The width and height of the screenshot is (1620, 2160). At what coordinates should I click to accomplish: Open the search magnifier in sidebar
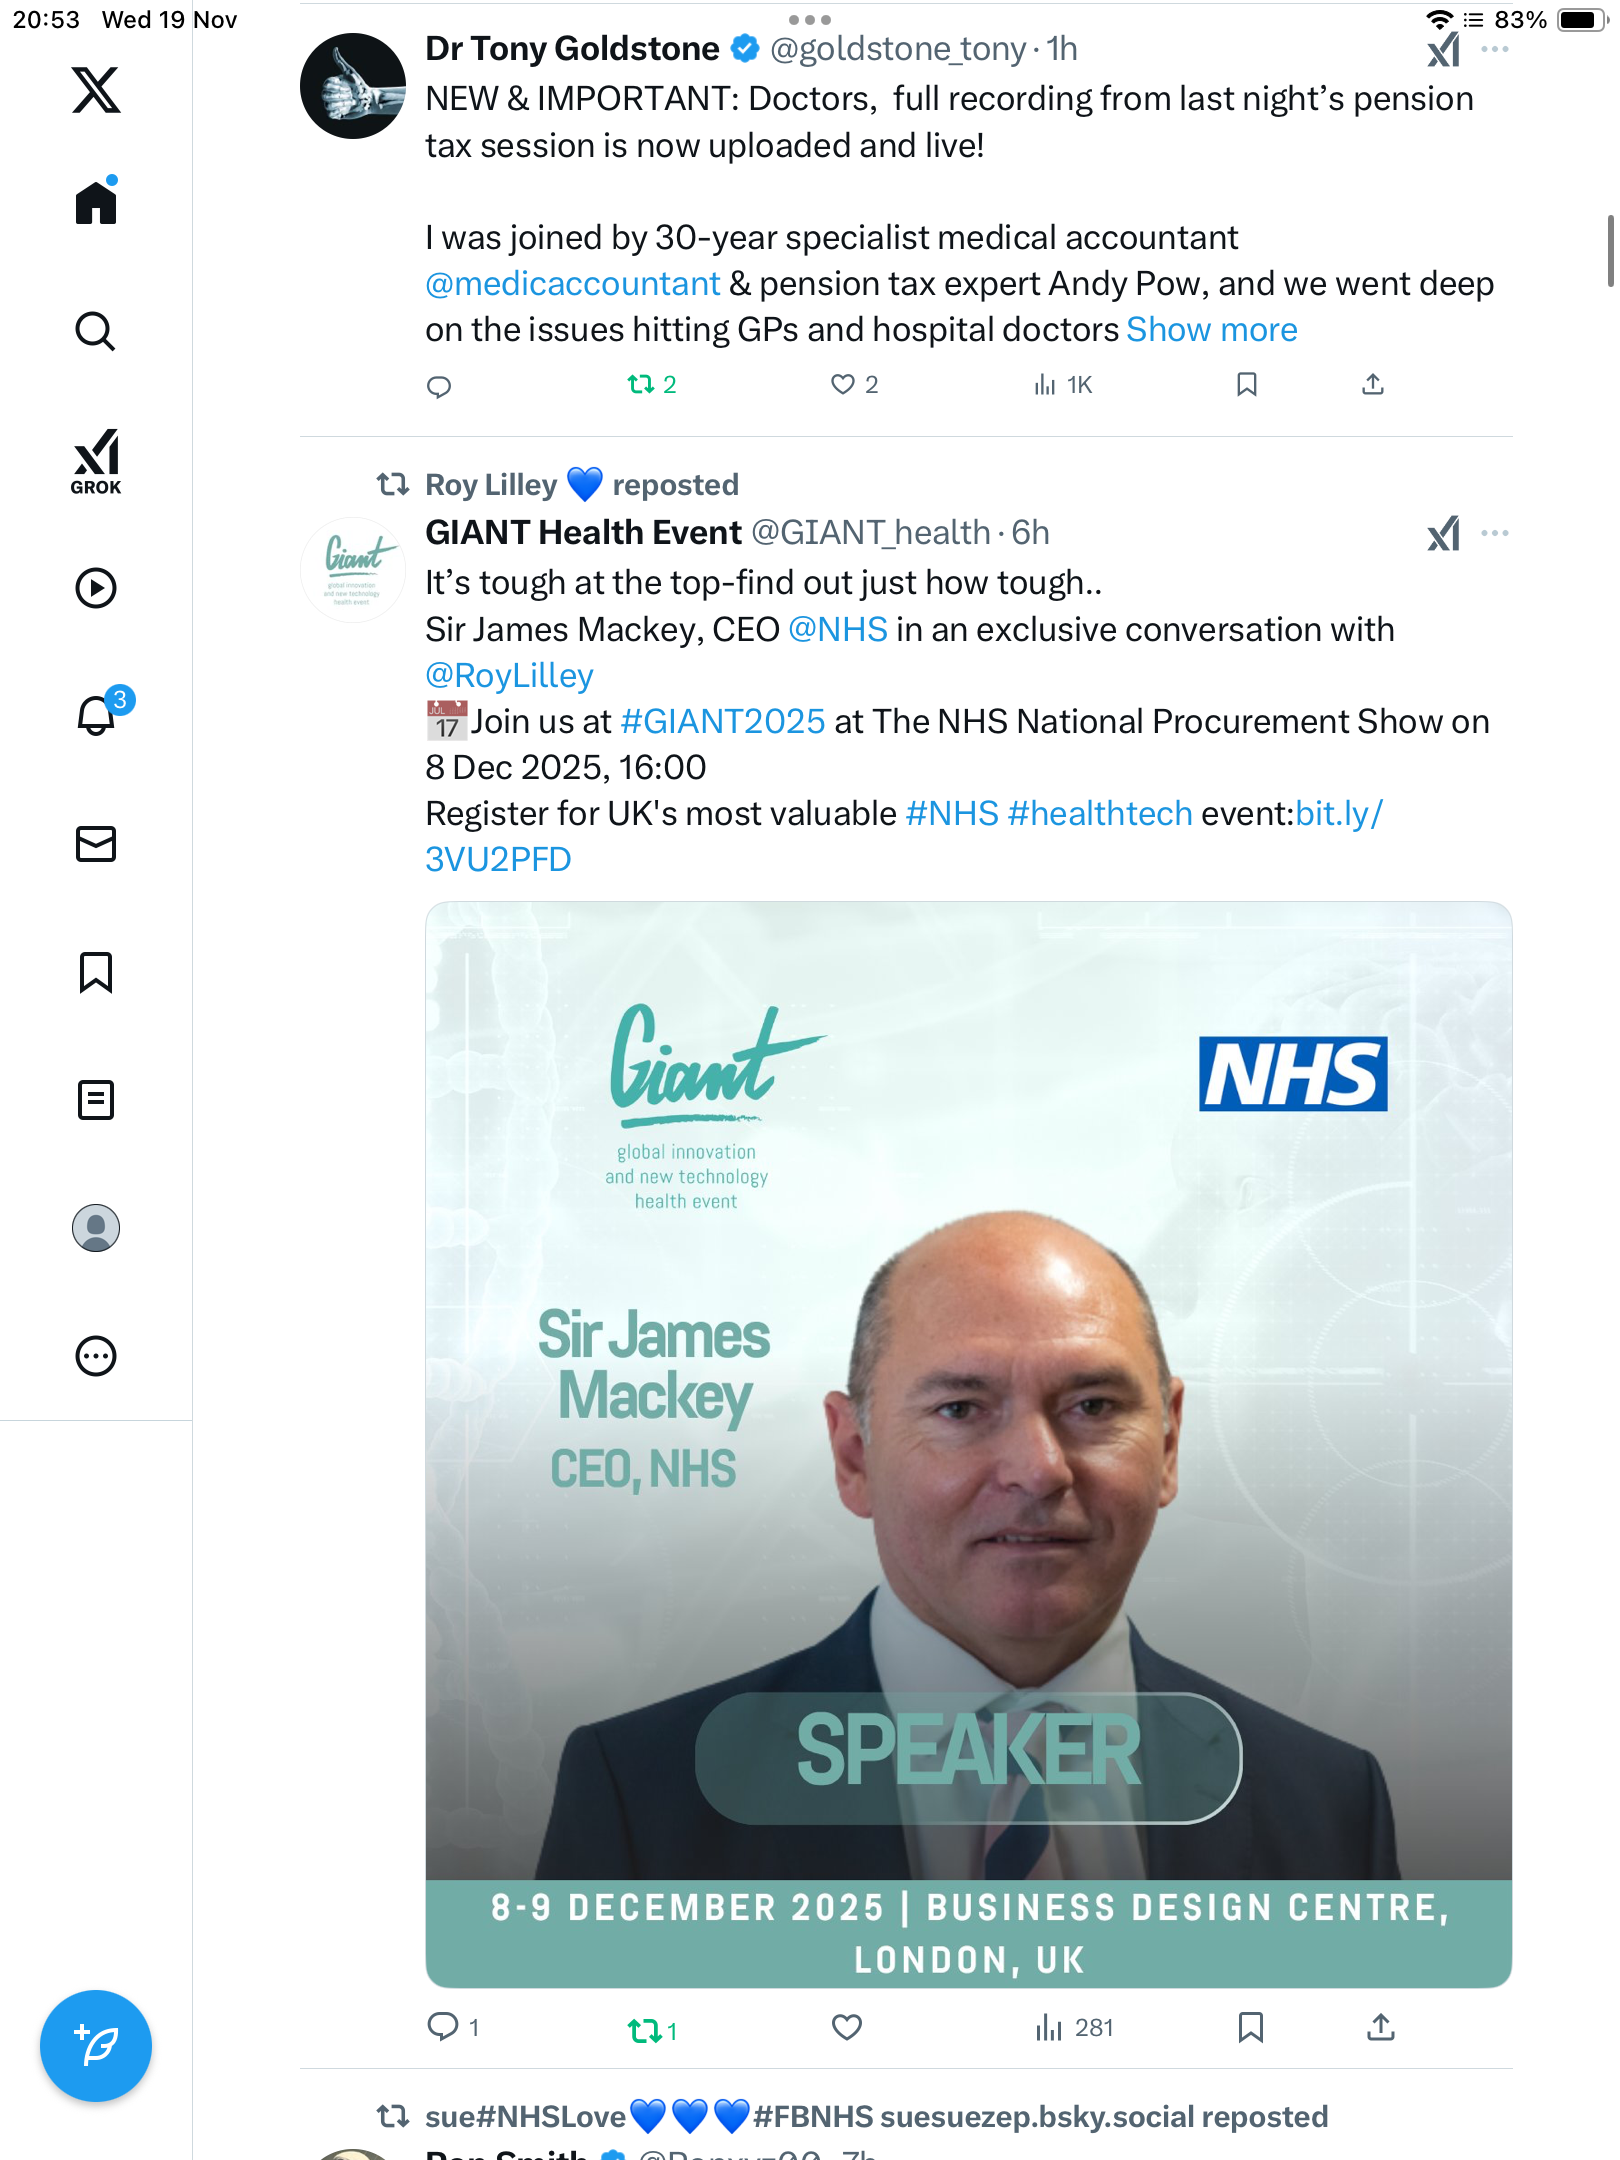tap(96, 331)
